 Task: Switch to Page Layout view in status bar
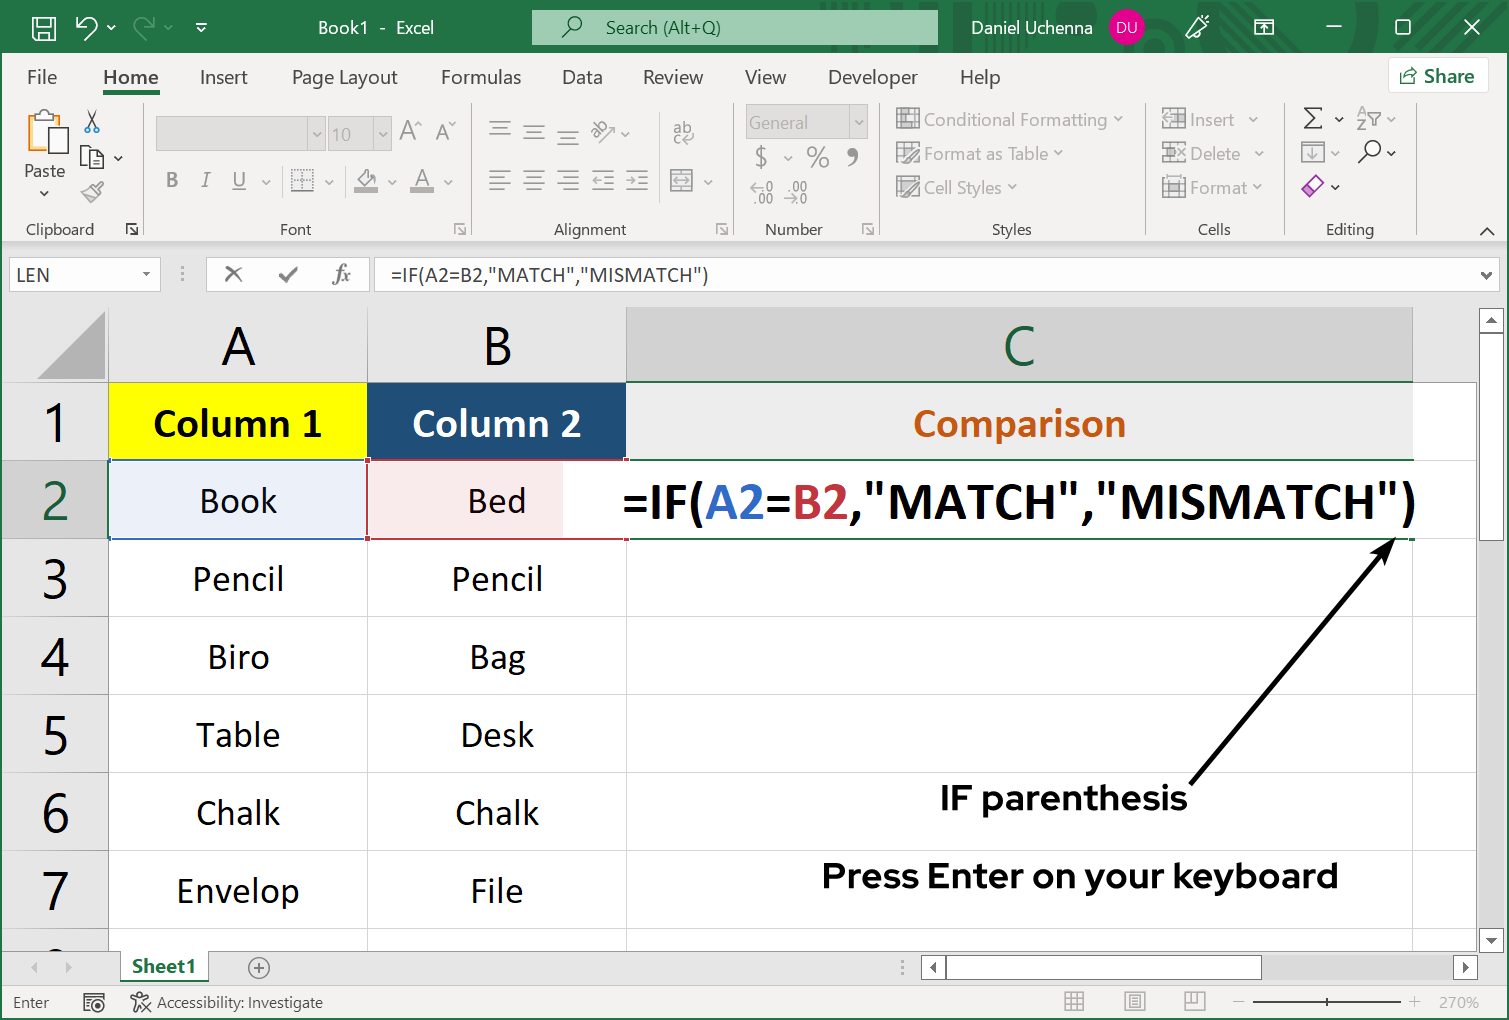[1134, 1002]
